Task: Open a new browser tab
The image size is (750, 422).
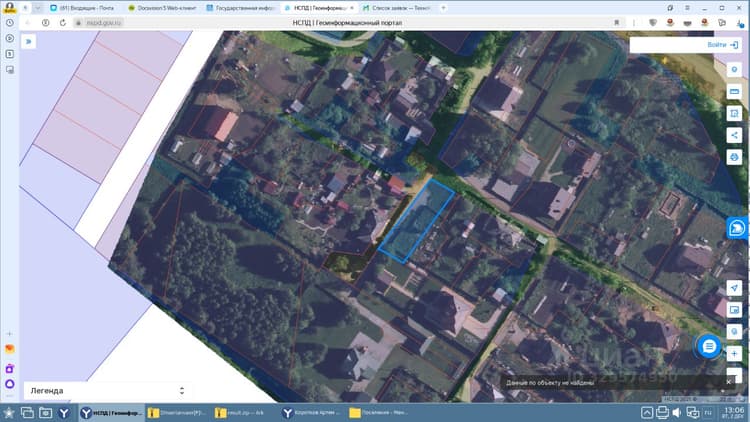Action: point(443,8)
